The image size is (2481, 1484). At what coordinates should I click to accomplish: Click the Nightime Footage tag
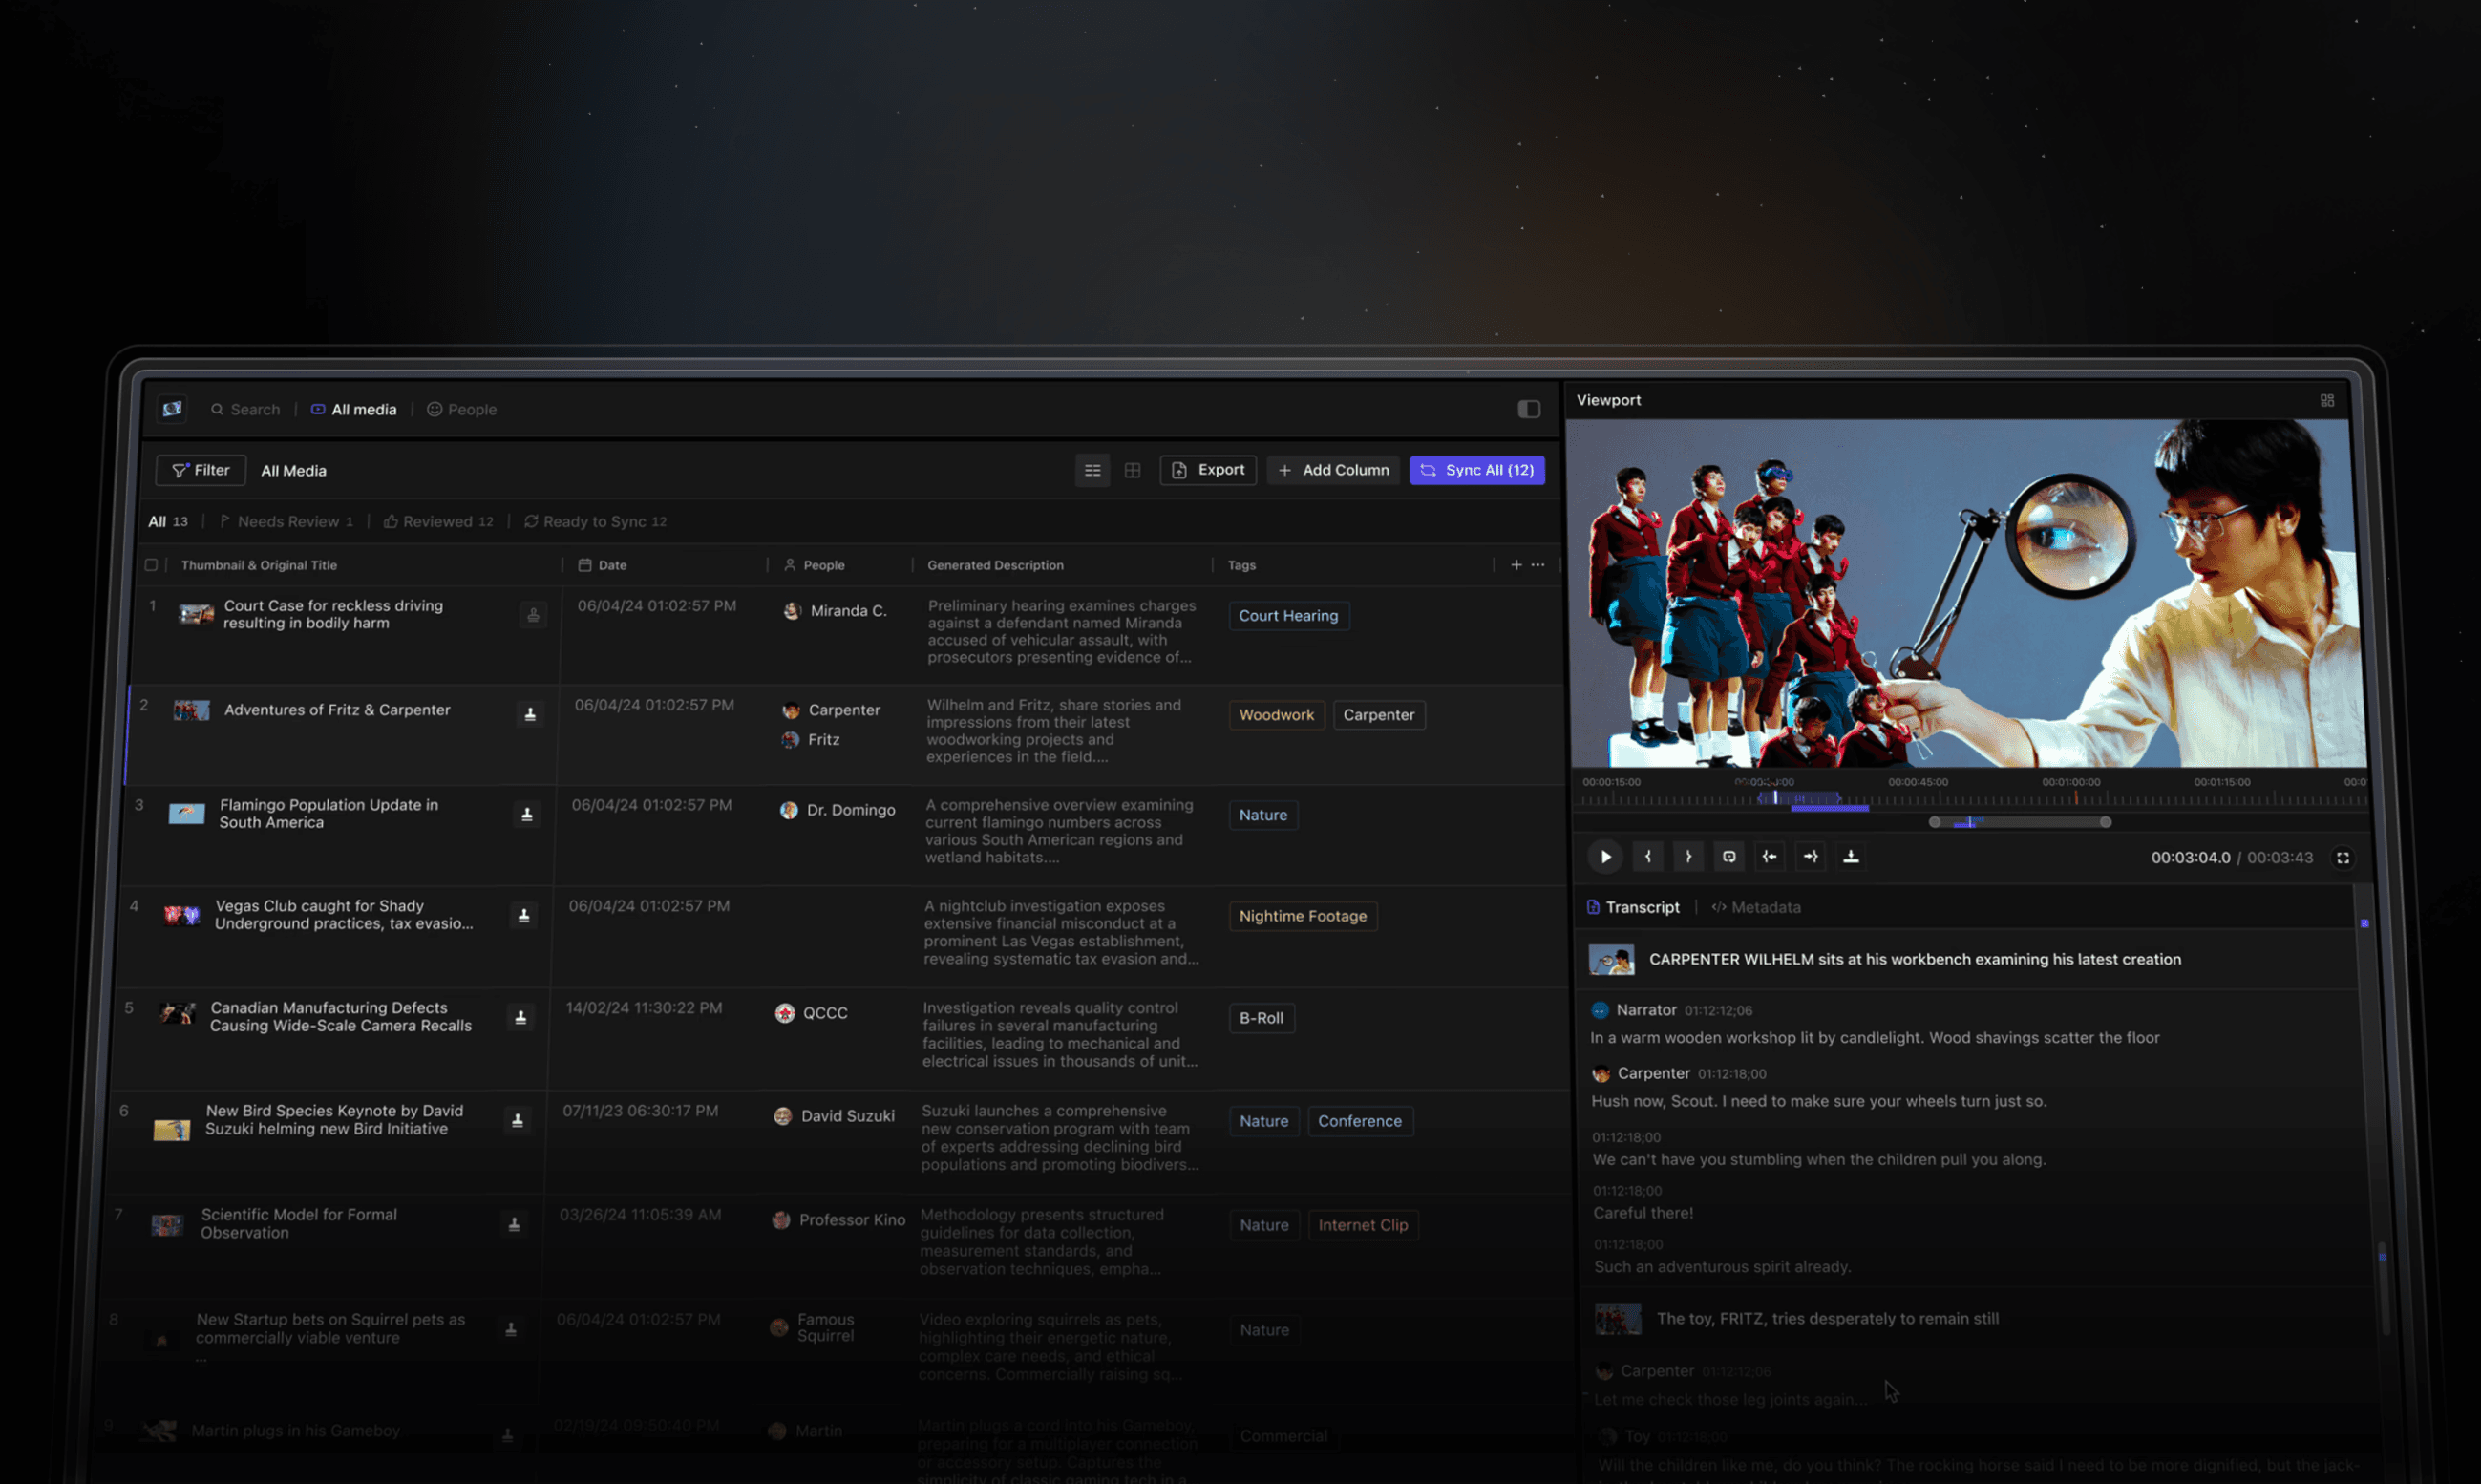(x=1303, y=916)
